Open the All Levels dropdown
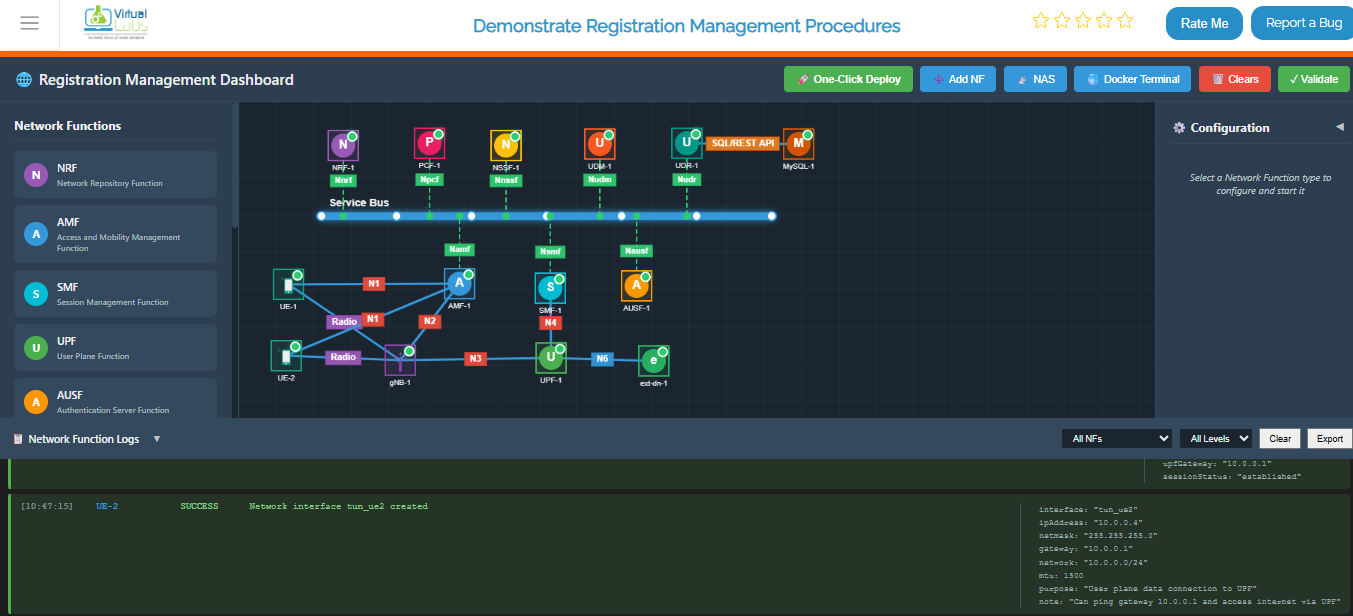The height and width of the screenshot is (616, 1353). (x=1215, y=438)
